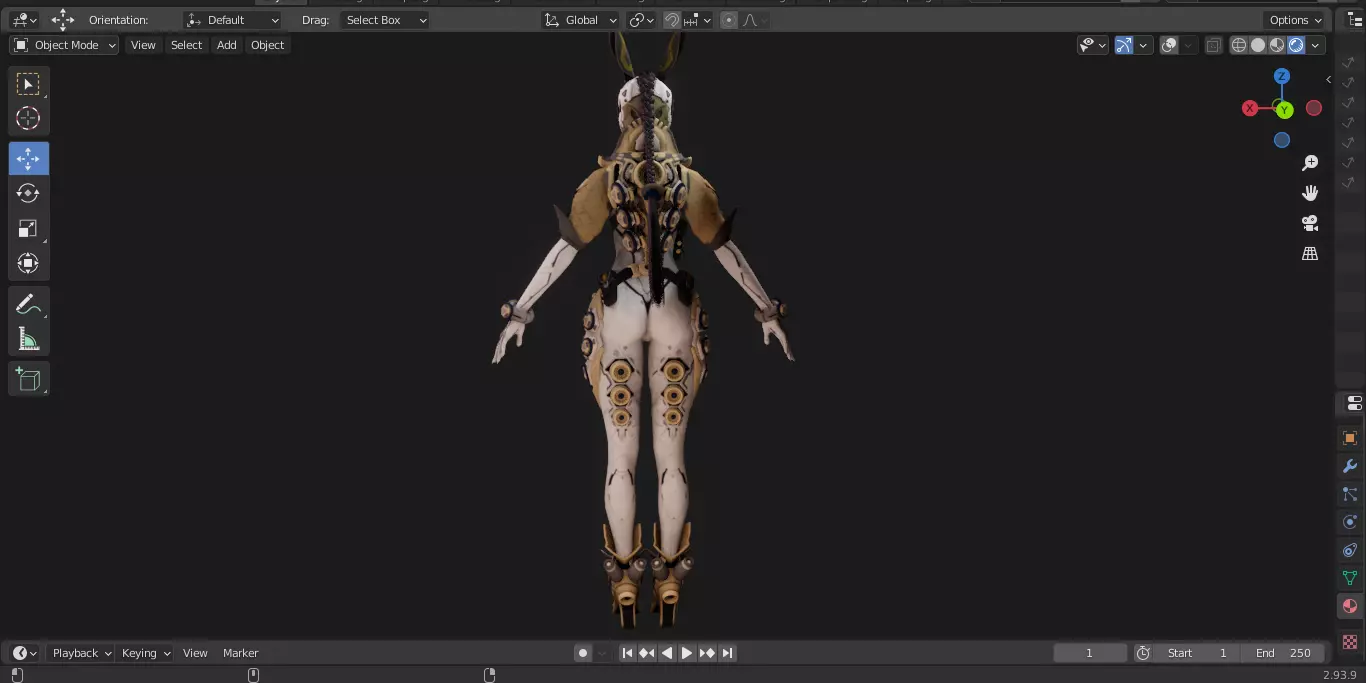Switch to Solid viewport shading
This screenshot has width=1366, height=683.
1258,45
